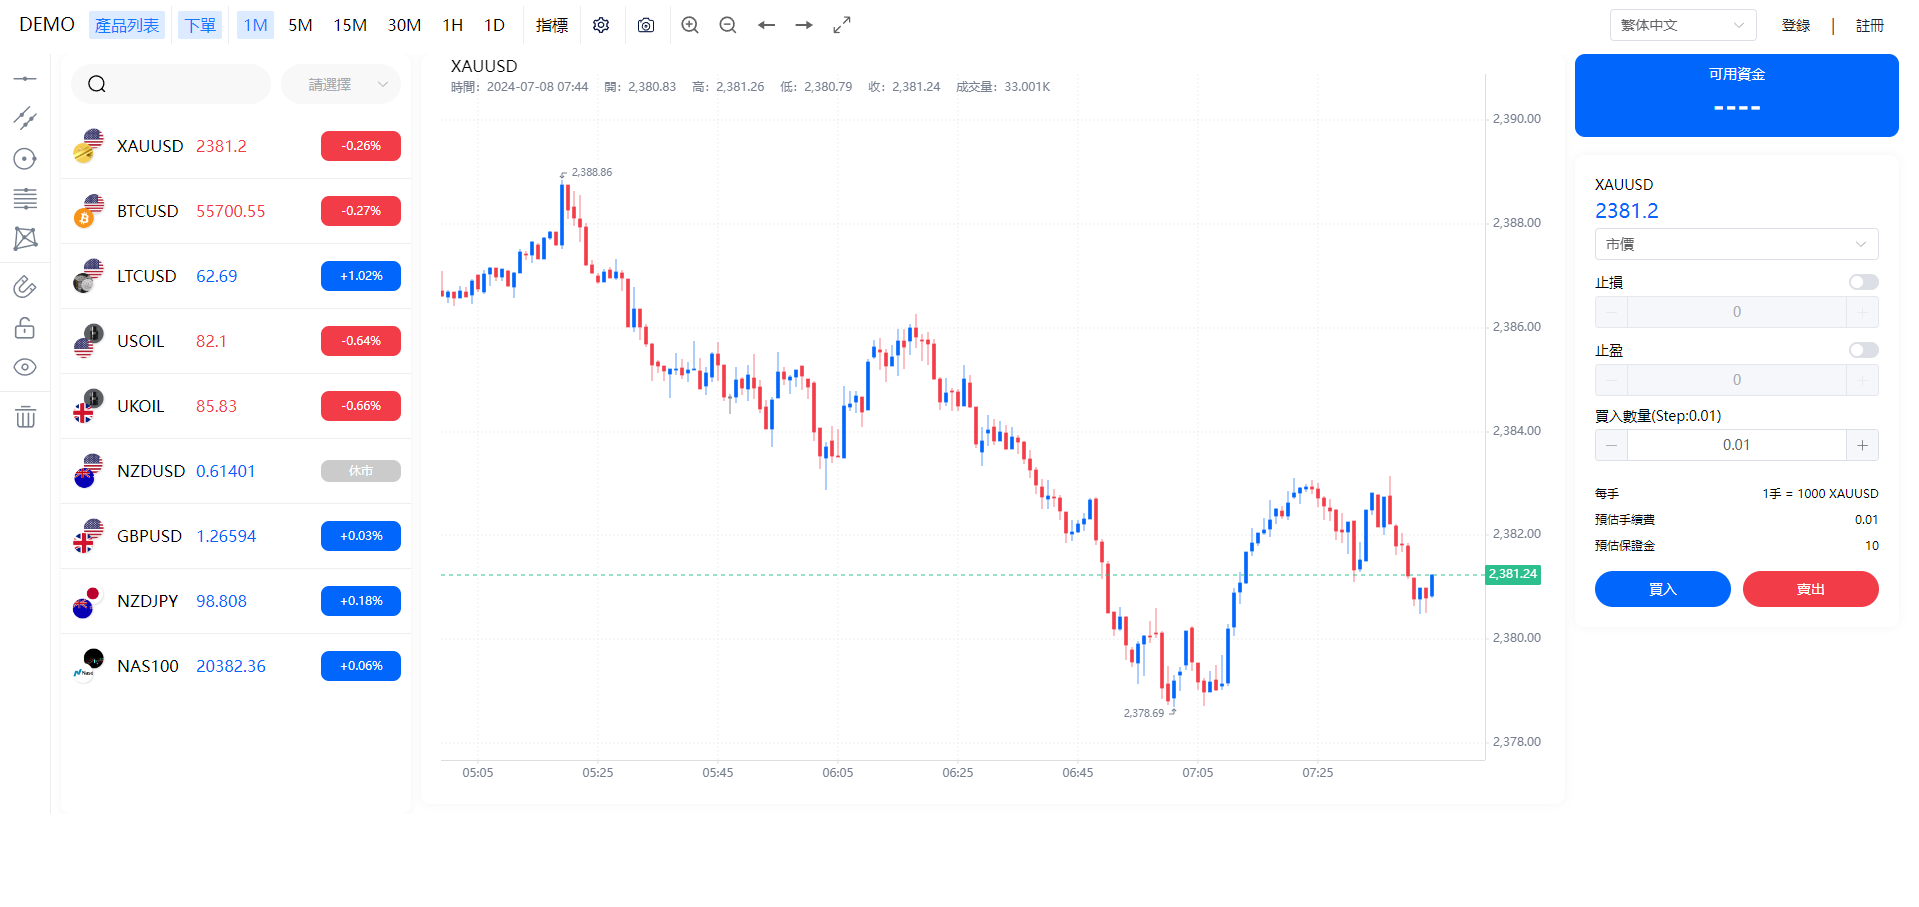Click the red 賣出 sell button

1810,589
